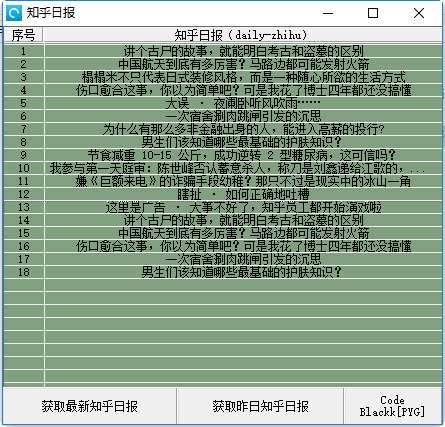Viewport: 445px width, 427px height.
Task: Click the 知乎日报 (daily-zhihu) column header
Action: (243, 35)
